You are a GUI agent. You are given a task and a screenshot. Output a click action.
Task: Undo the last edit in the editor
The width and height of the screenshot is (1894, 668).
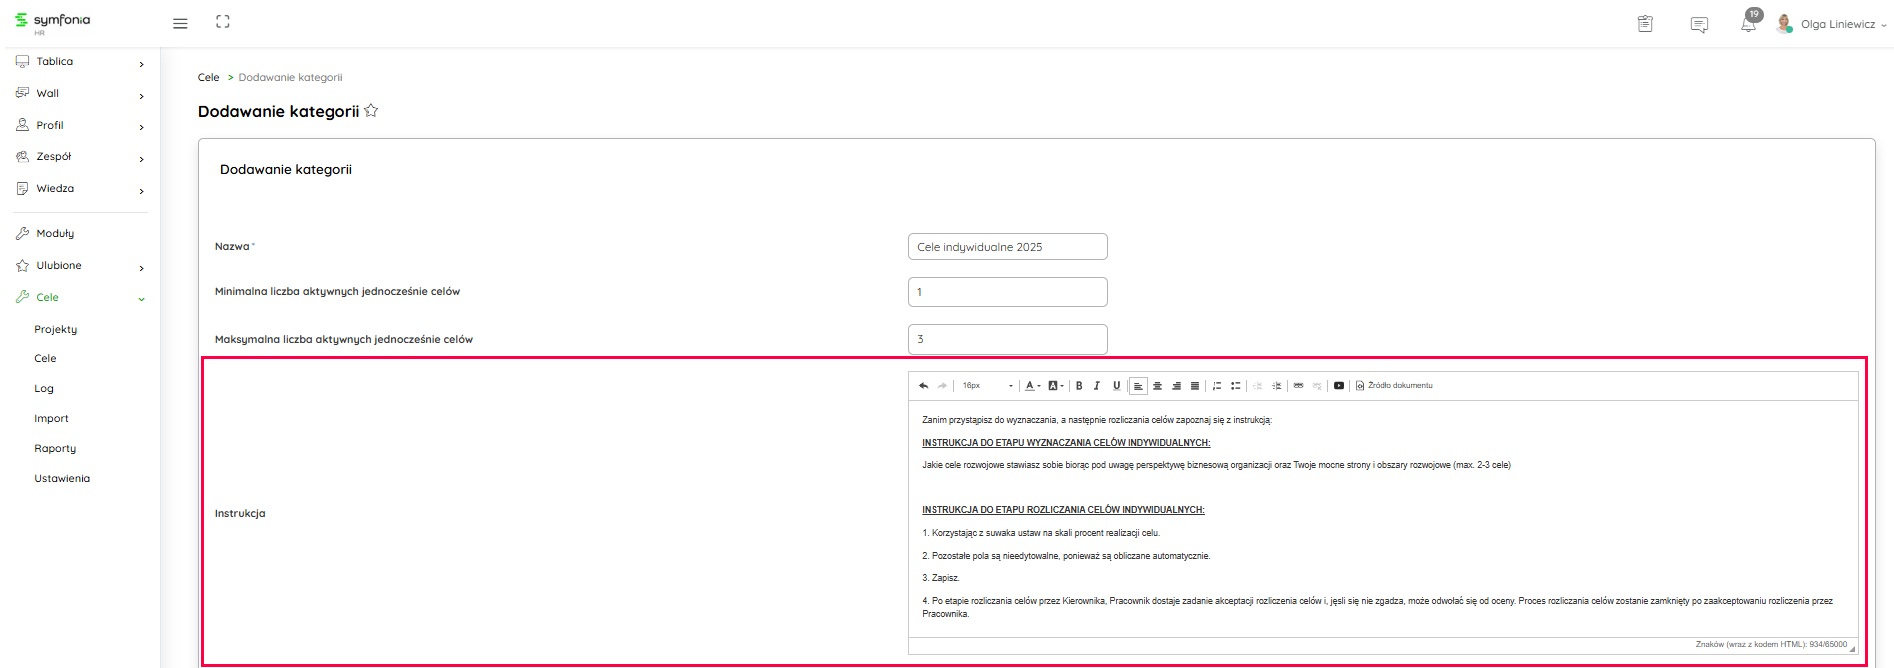[x=923, y=386]
